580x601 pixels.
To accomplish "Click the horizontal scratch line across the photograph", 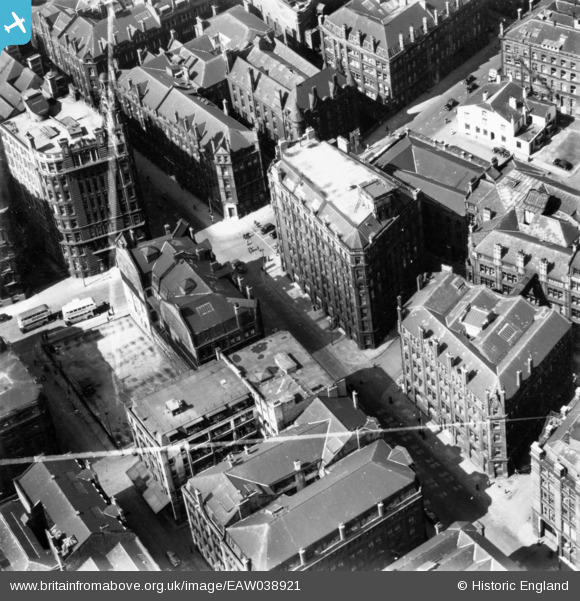I will (268, 441).
